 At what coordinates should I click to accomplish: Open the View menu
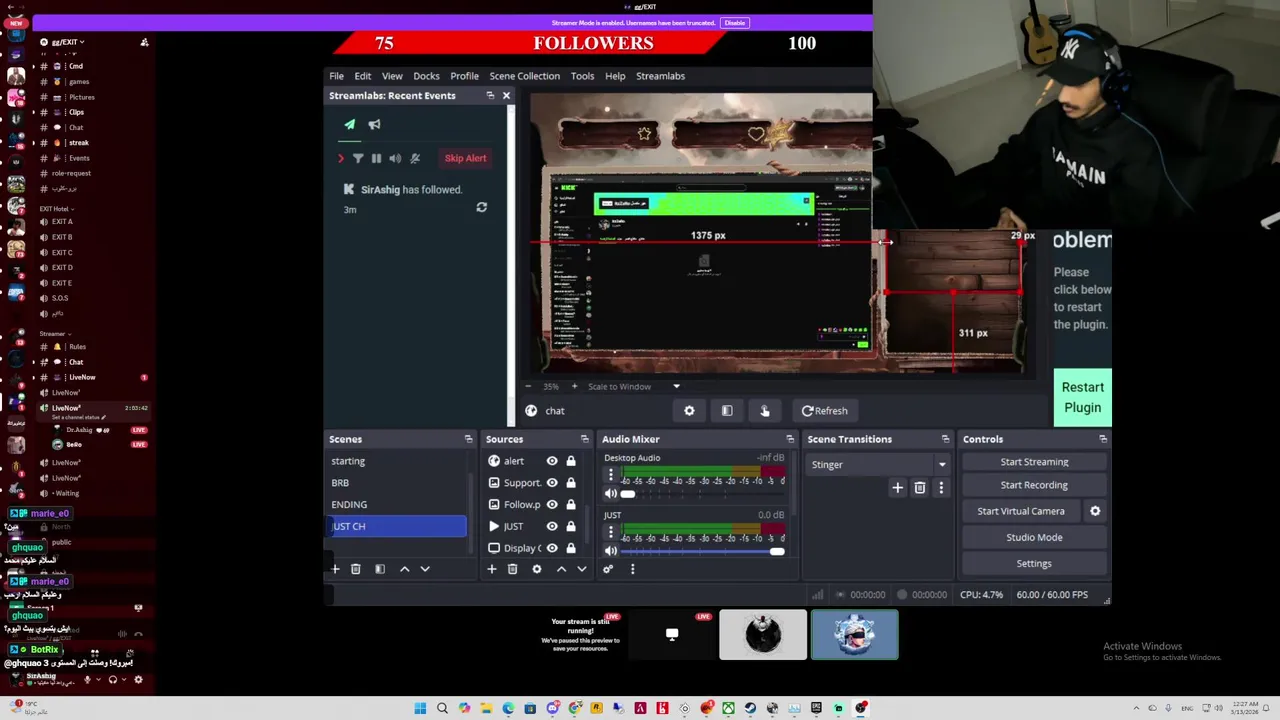[392, 76]
